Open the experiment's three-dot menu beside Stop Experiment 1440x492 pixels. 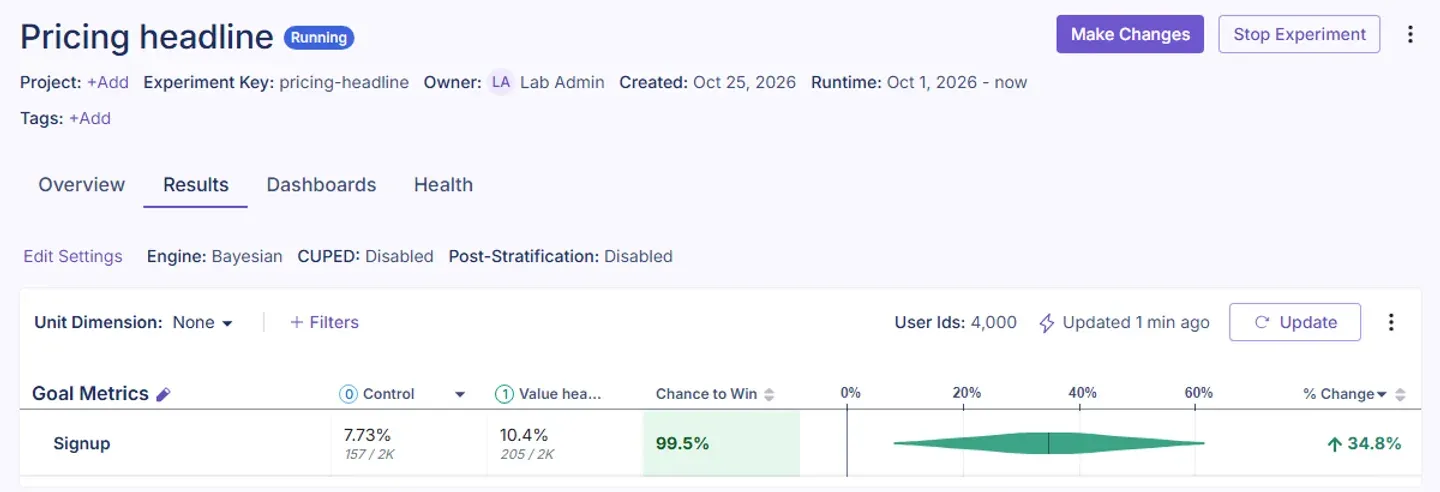(x=1410, y=34)
